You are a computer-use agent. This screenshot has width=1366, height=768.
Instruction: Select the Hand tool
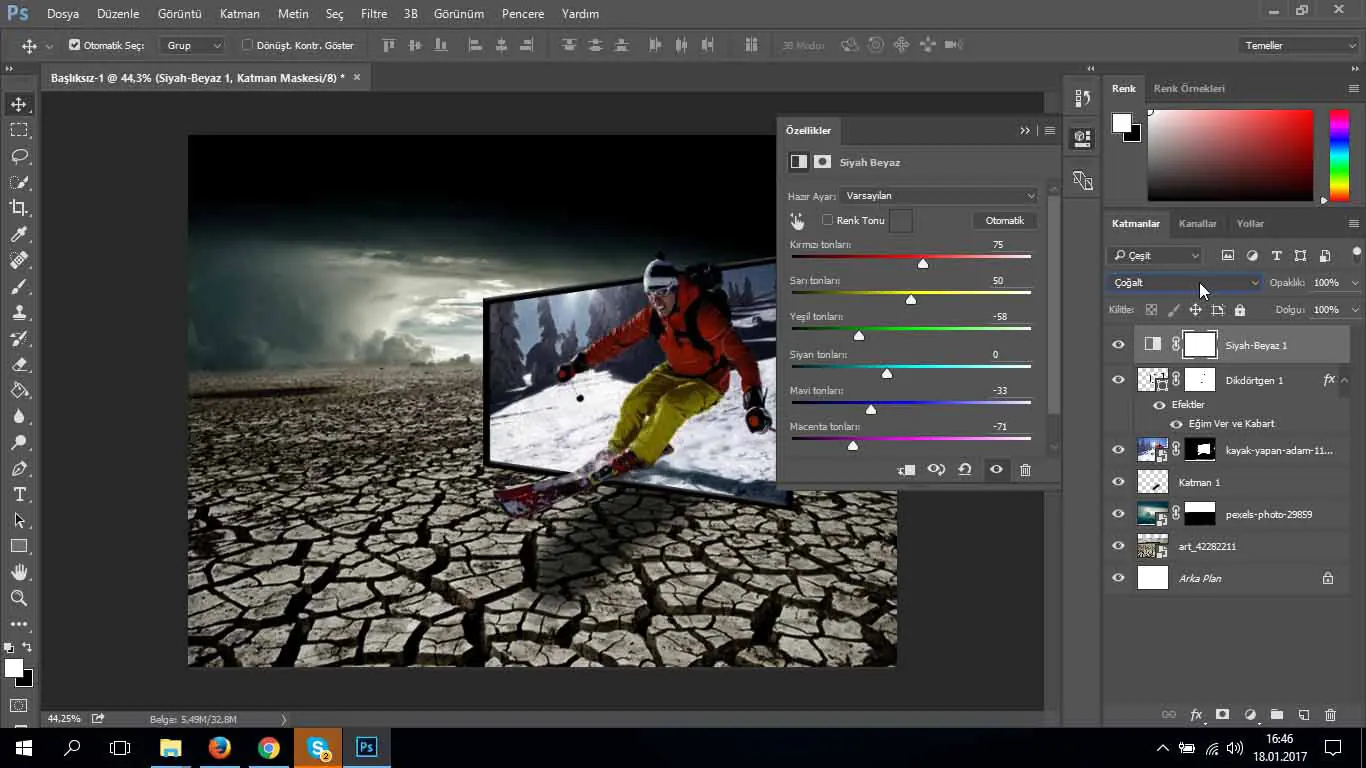pyautogui.click(x=19, y=572)
